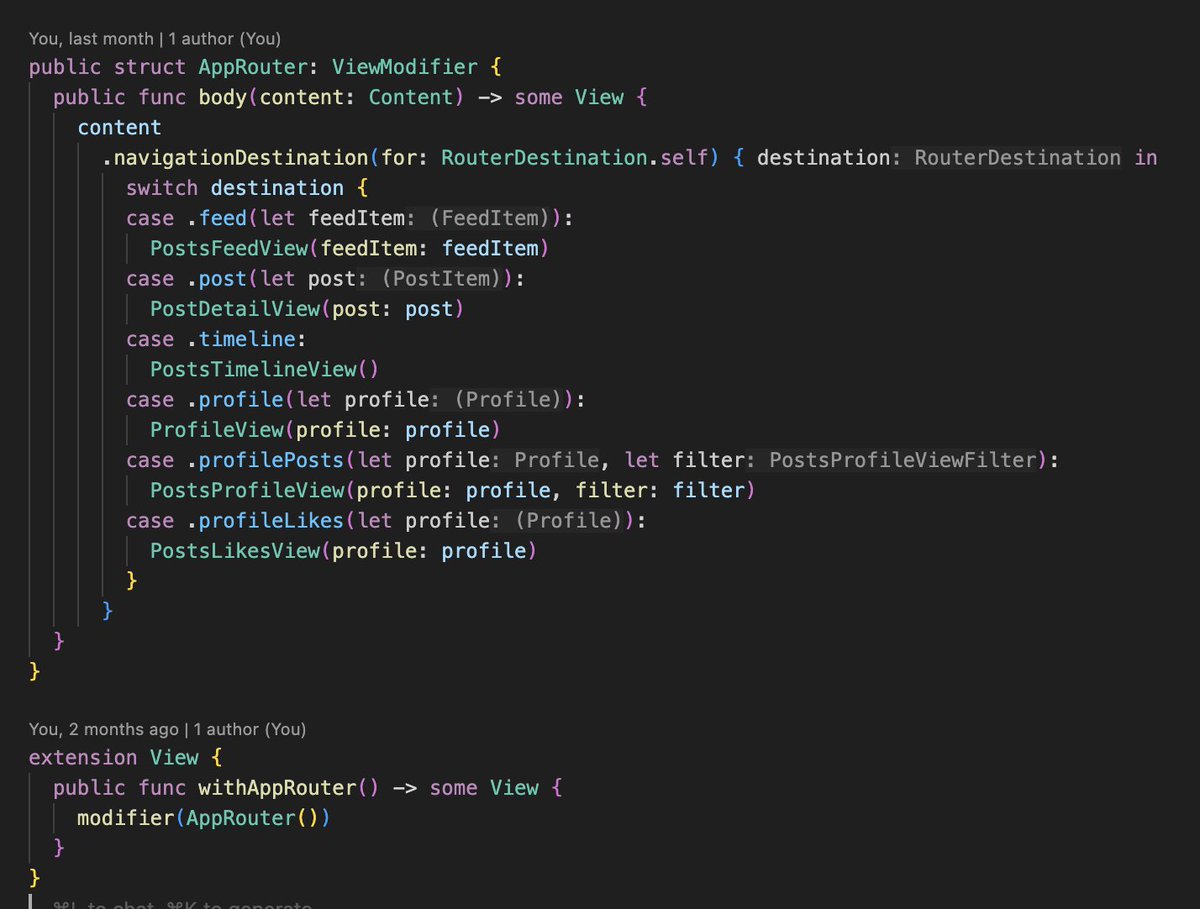Click the PostsFeedView call

[229, 248]
